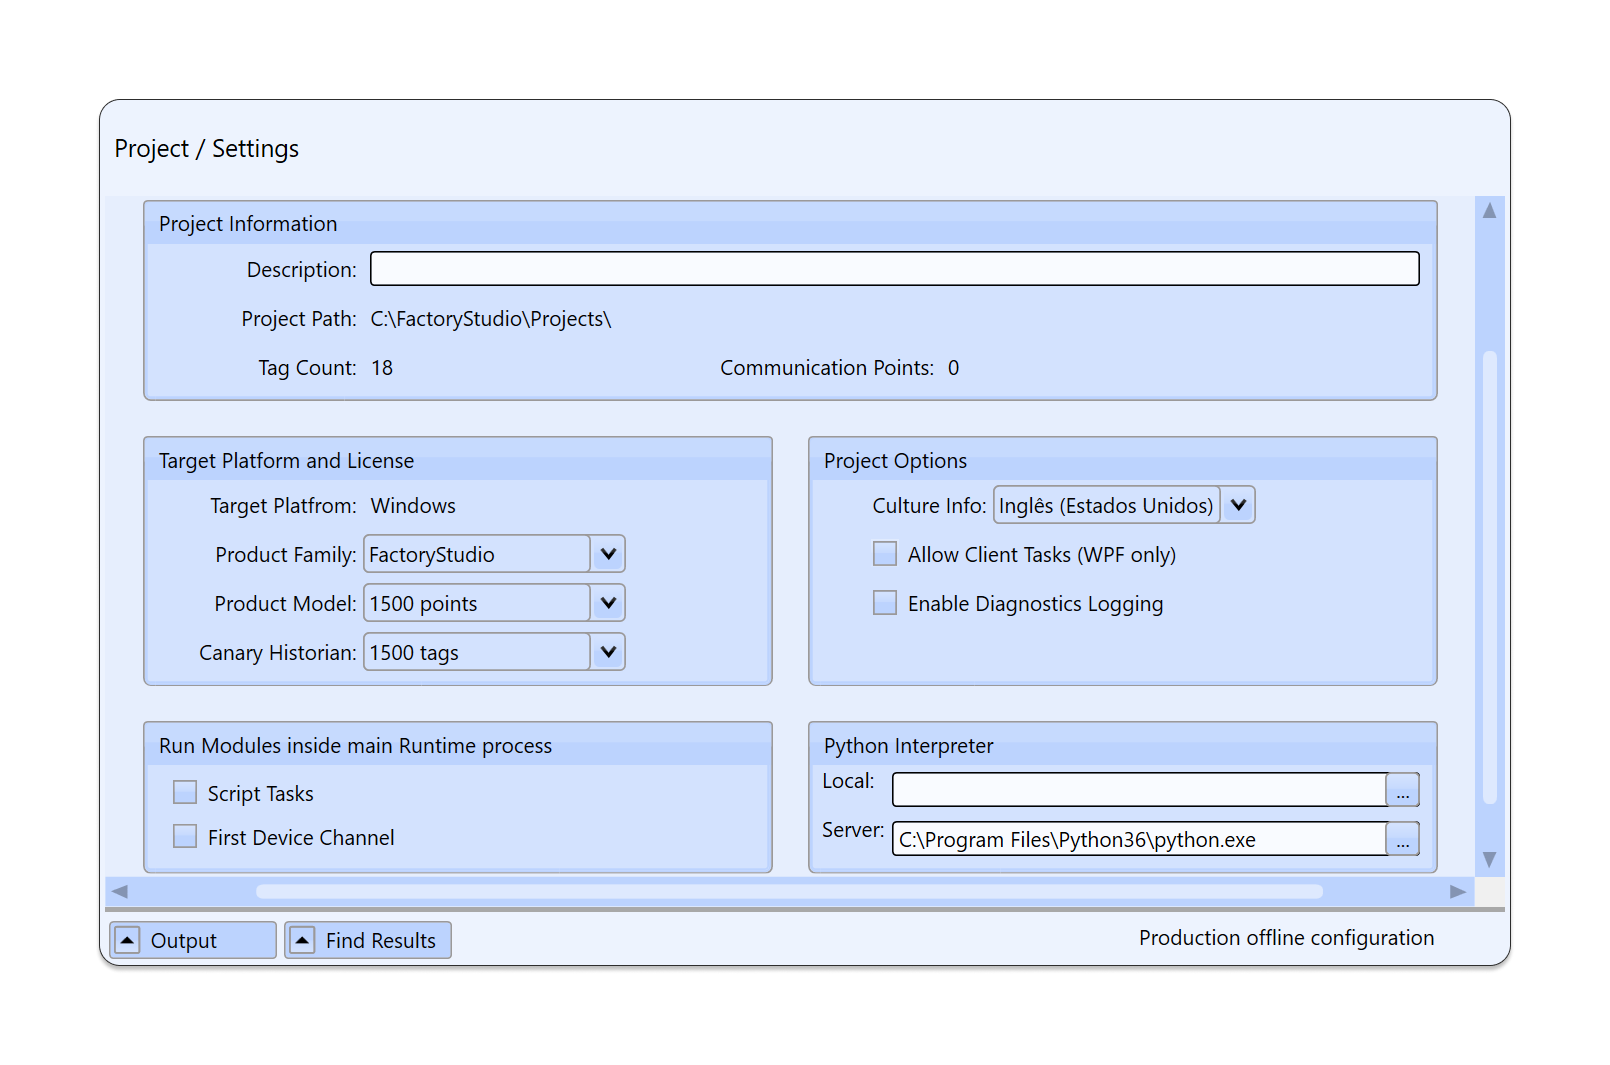Toggle Enable Diagnostics Logging checkbox
This screenshot has height=1065, width=1610.
(885, 603)
